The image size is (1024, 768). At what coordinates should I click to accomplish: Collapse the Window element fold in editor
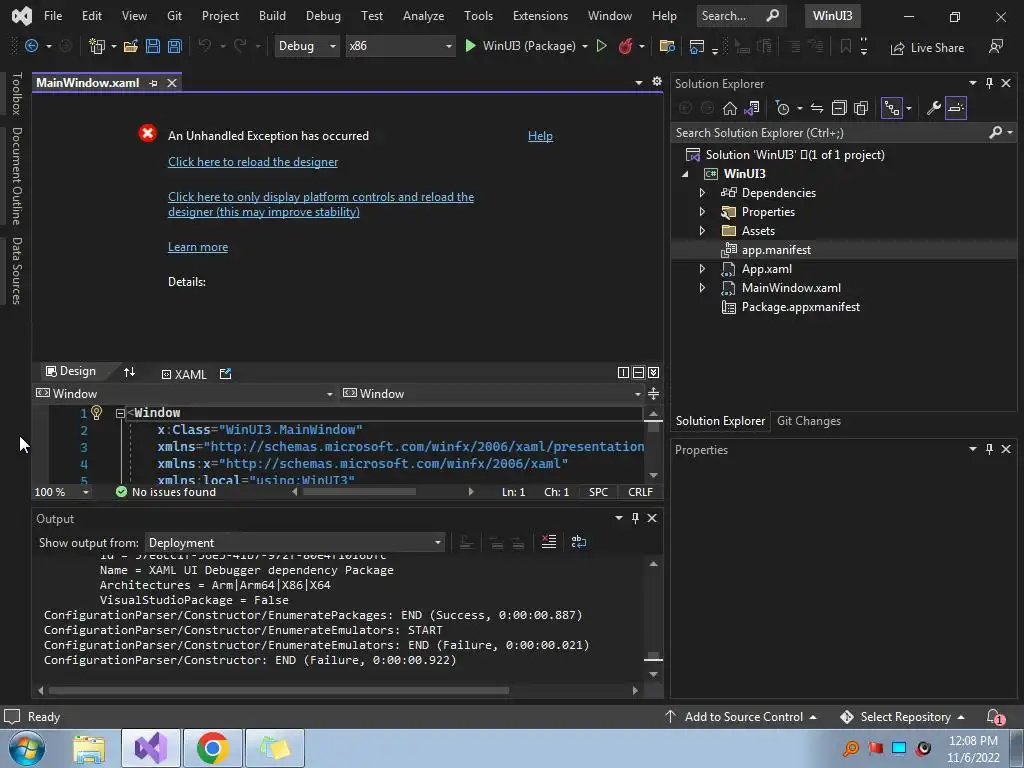pyautogui.click(x=120, y=413)
